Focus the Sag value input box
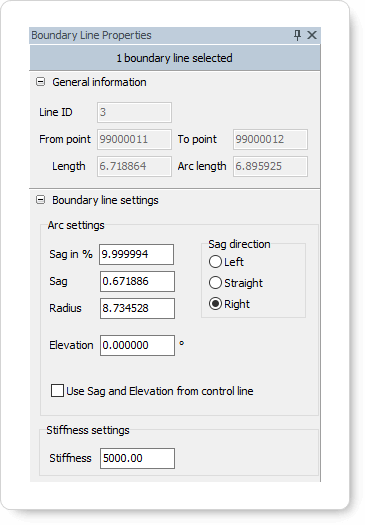 (x=137, y=282)
